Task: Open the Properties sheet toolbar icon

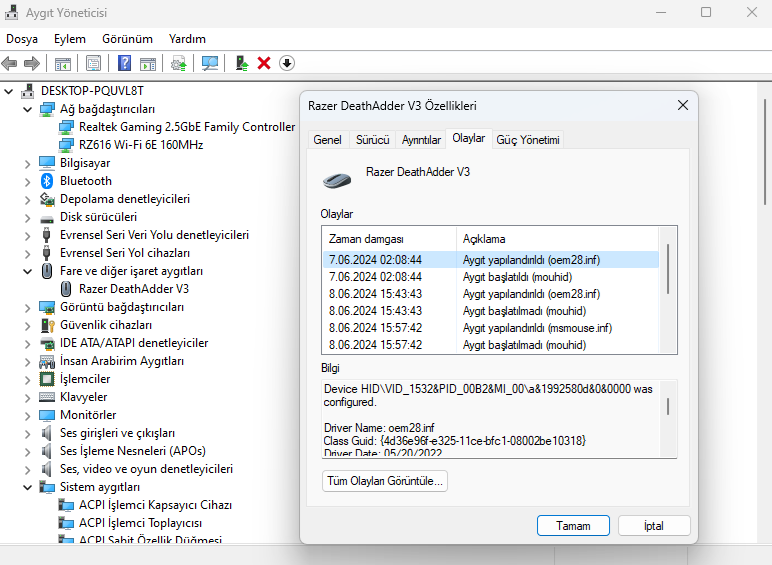Action: pyautogui.click(x=93, y=63)
